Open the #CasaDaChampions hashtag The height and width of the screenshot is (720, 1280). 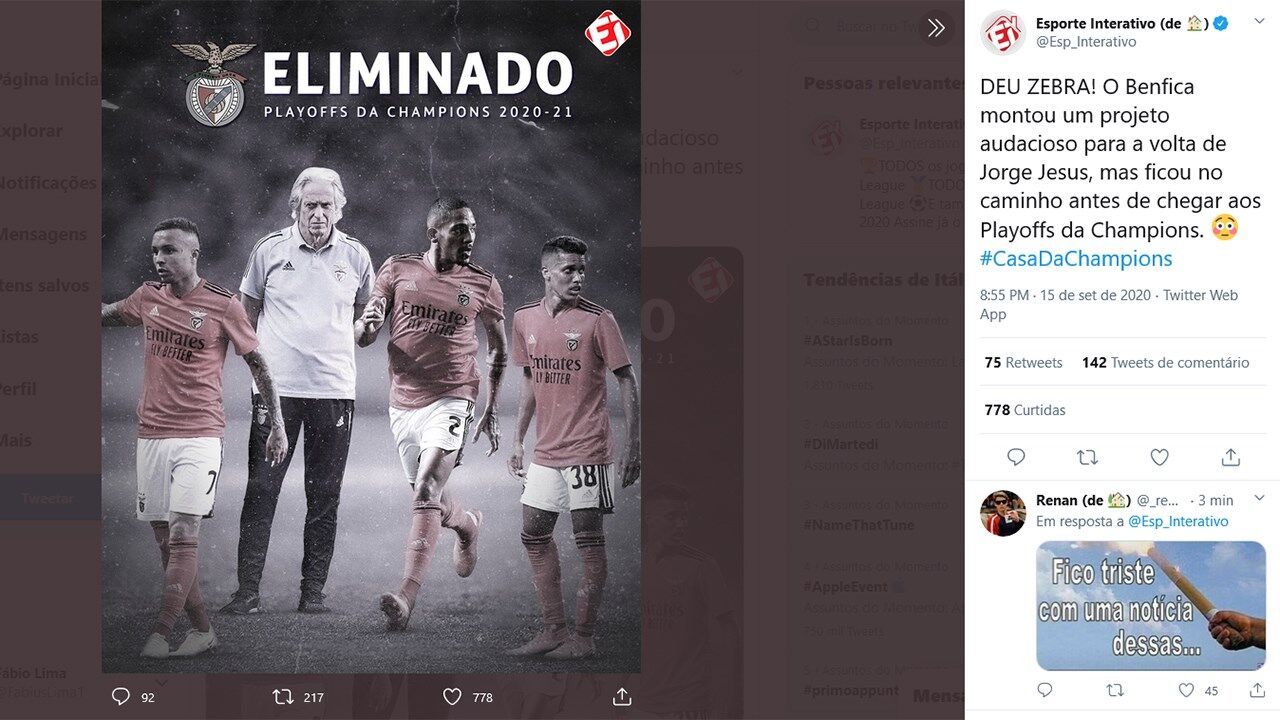[x=1076, y=258]
